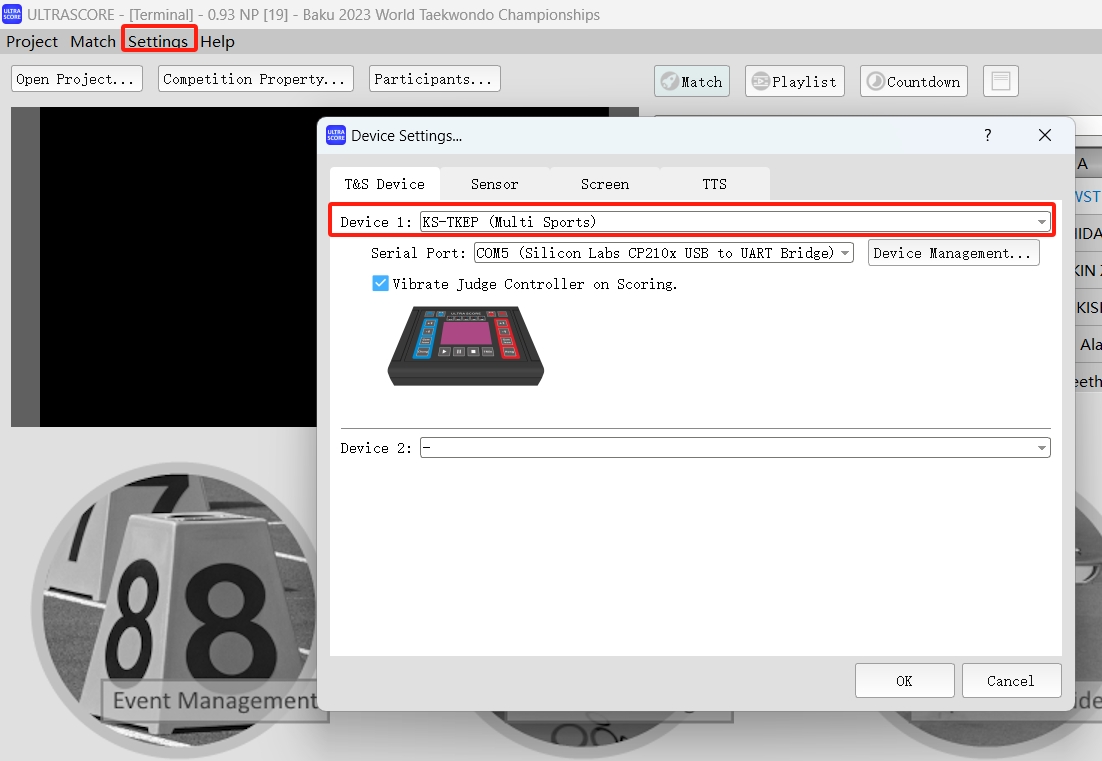Click the Device Management button
This screenshot has width=1102, height=761.
(x=952, y=254)
